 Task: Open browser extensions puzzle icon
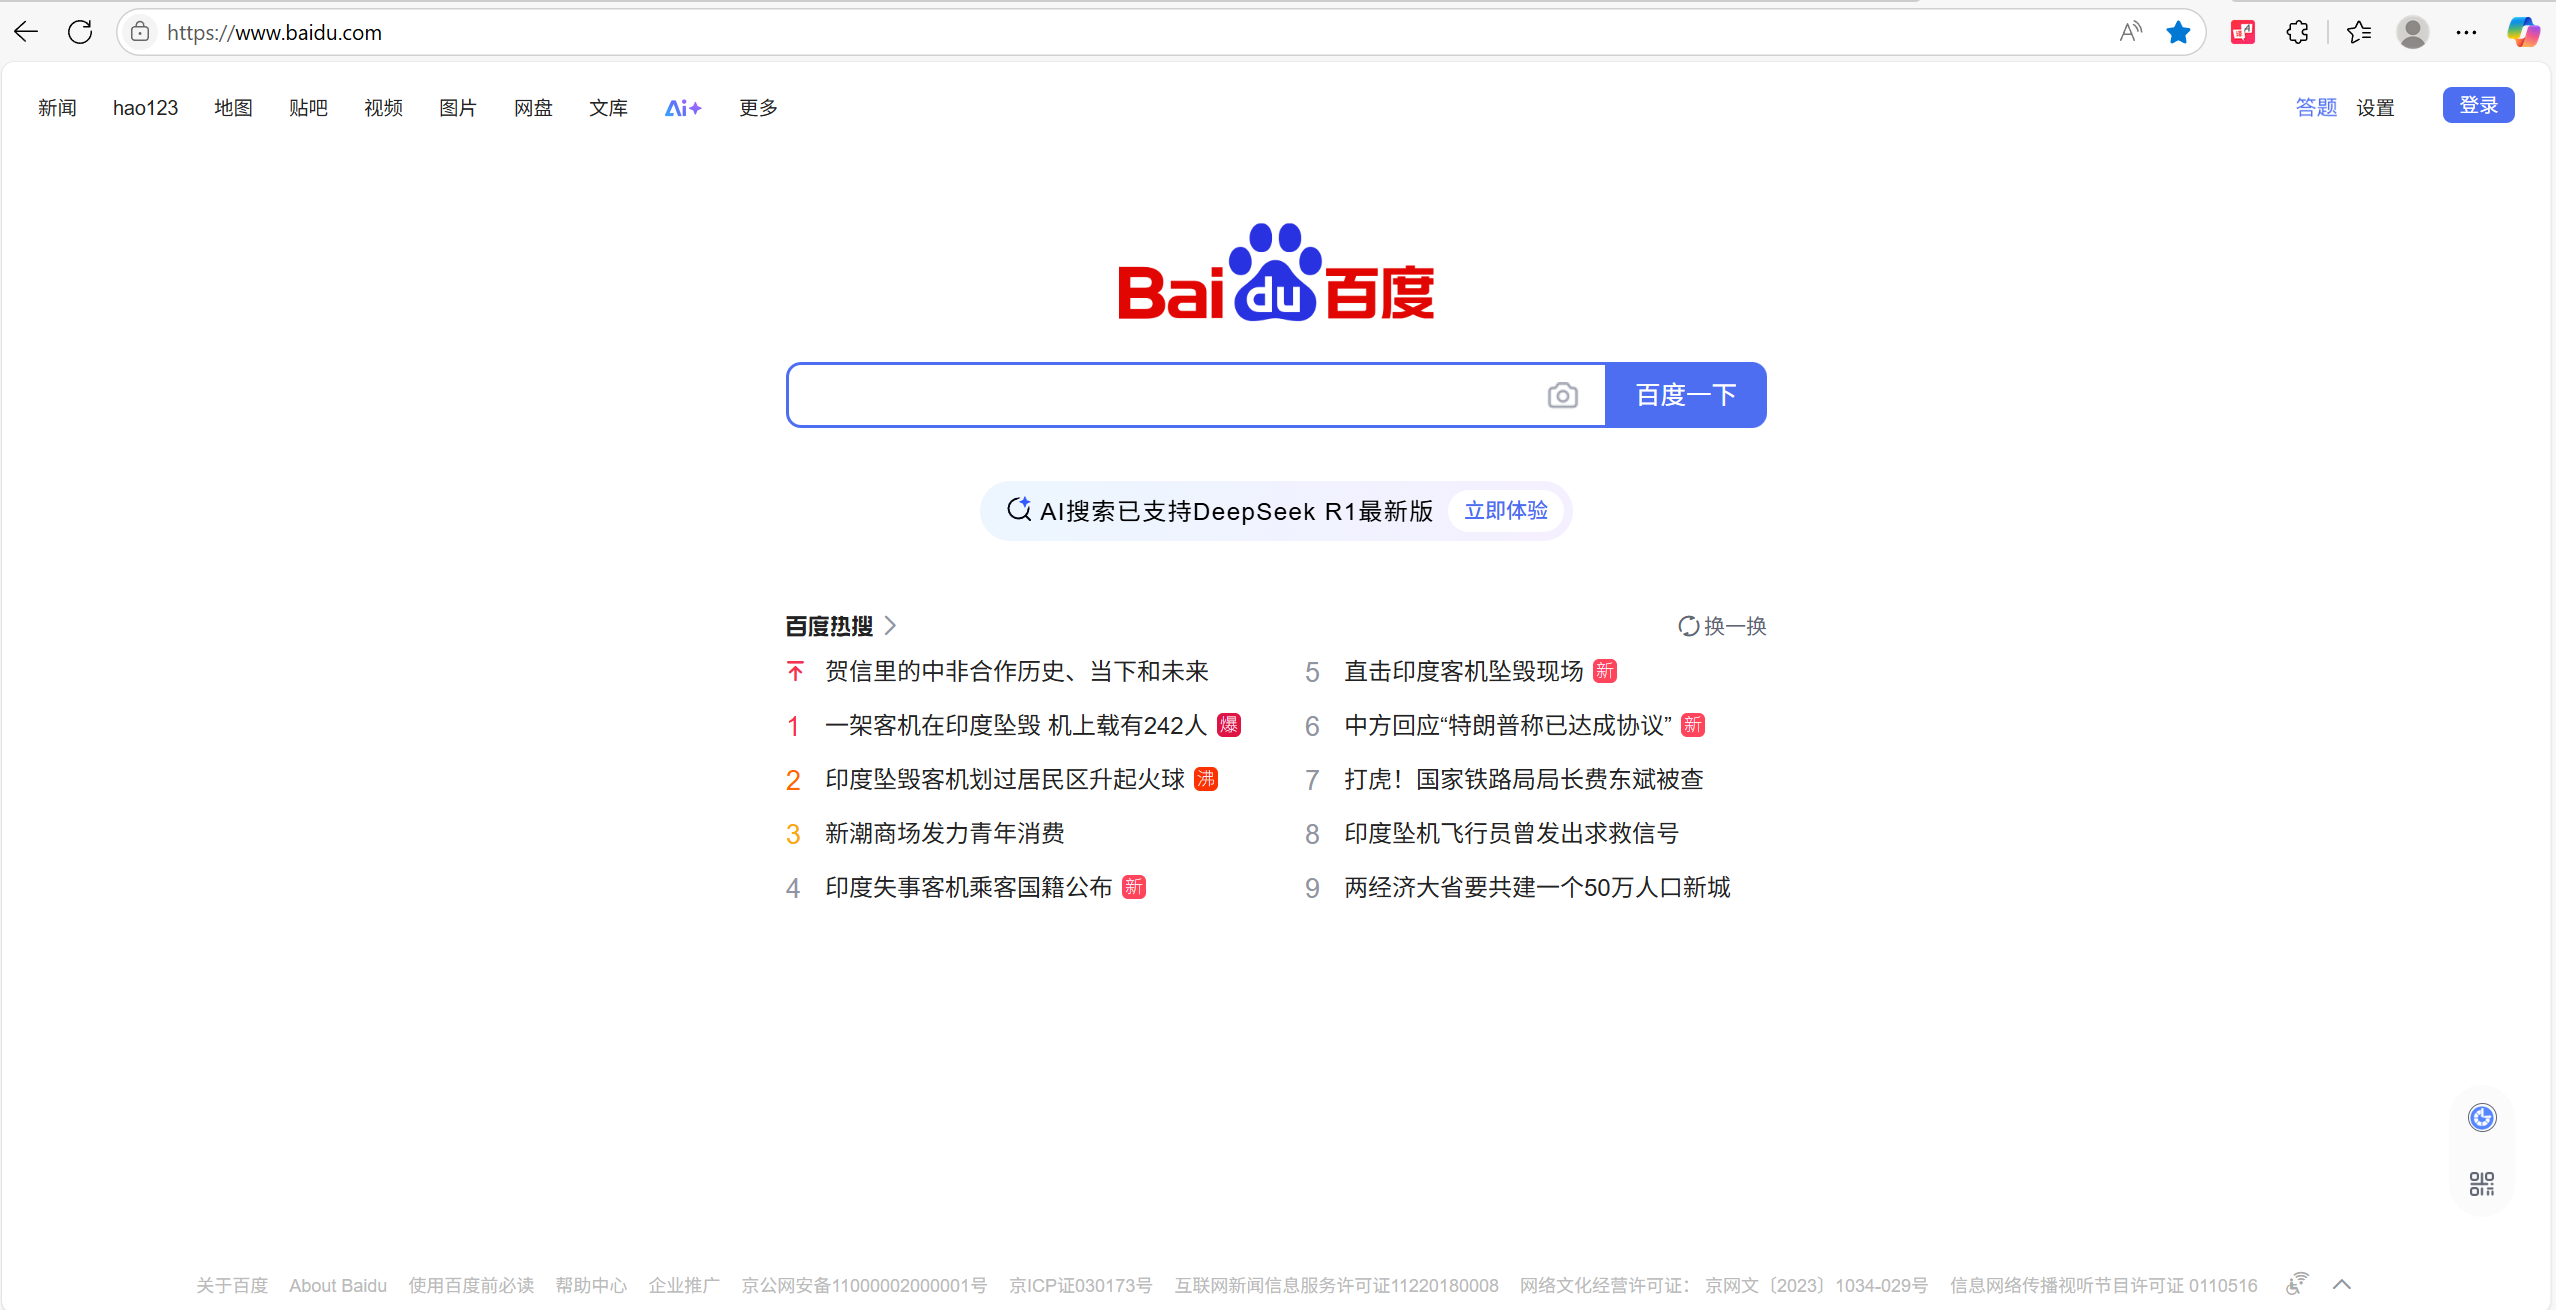tap(2297, 32)
